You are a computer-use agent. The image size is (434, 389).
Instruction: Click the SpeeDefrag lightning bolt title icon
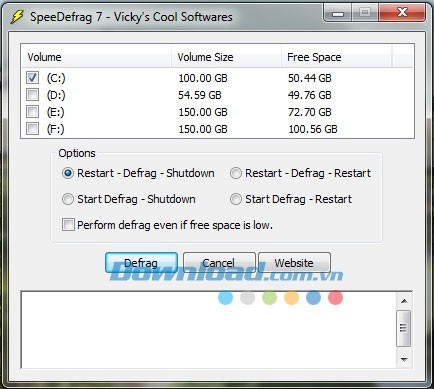pyautogui.click(x=17, y=17)
